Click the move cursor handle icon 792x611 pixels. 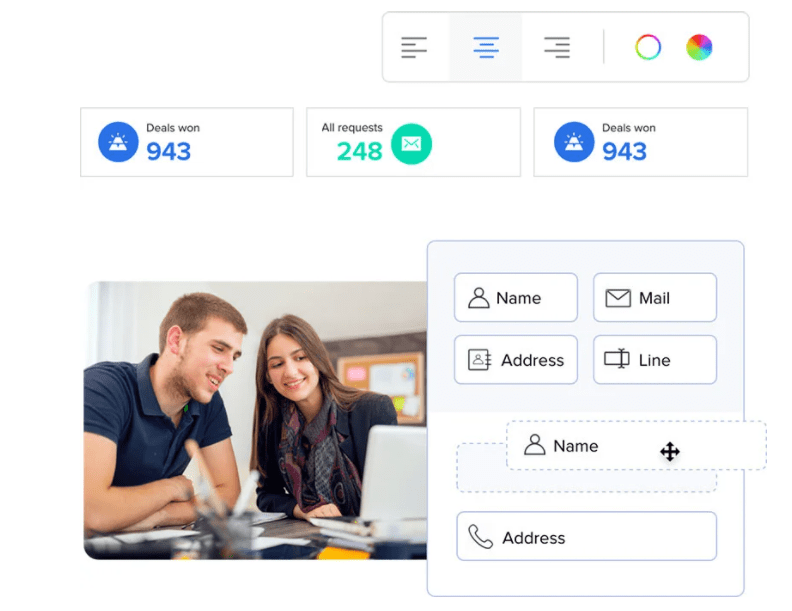click(x=670, y=451)
